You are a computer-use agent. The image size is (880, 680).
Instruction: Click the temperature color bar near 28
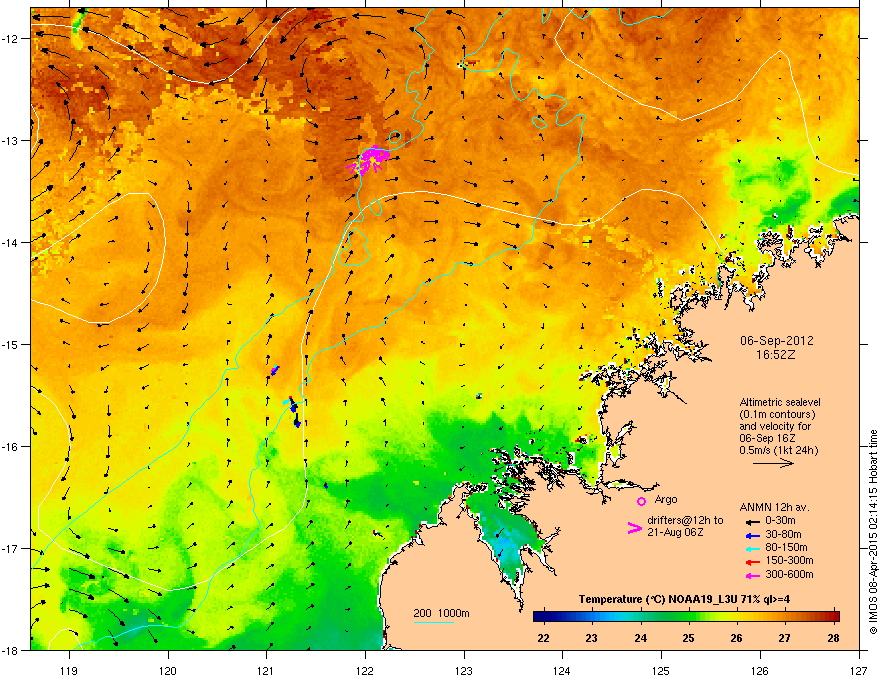(833, 616)
